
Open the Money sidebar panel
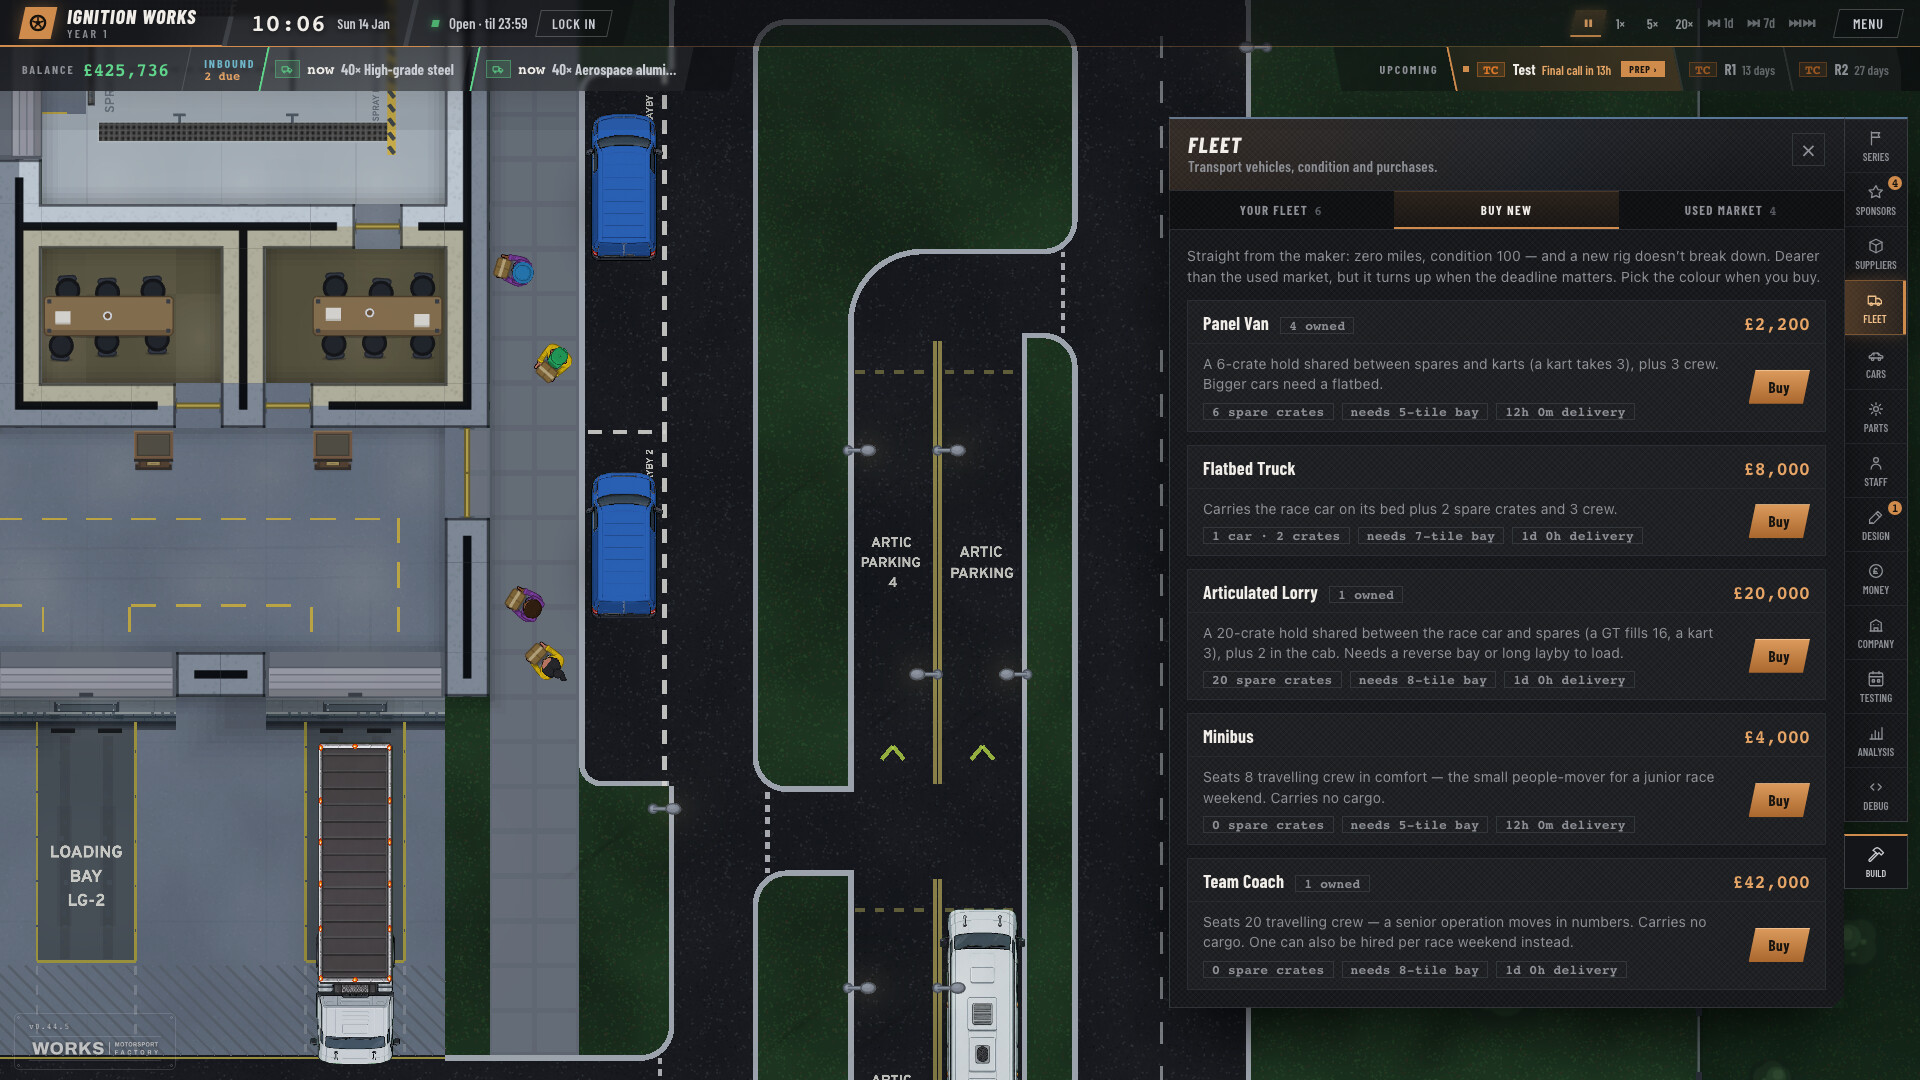[1875, 579]
